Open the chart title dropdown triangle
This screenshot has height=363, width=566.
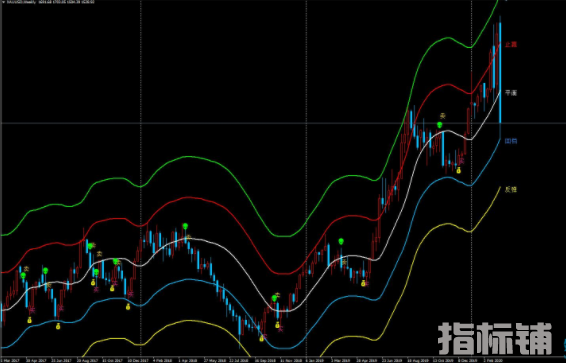(4, 2)
